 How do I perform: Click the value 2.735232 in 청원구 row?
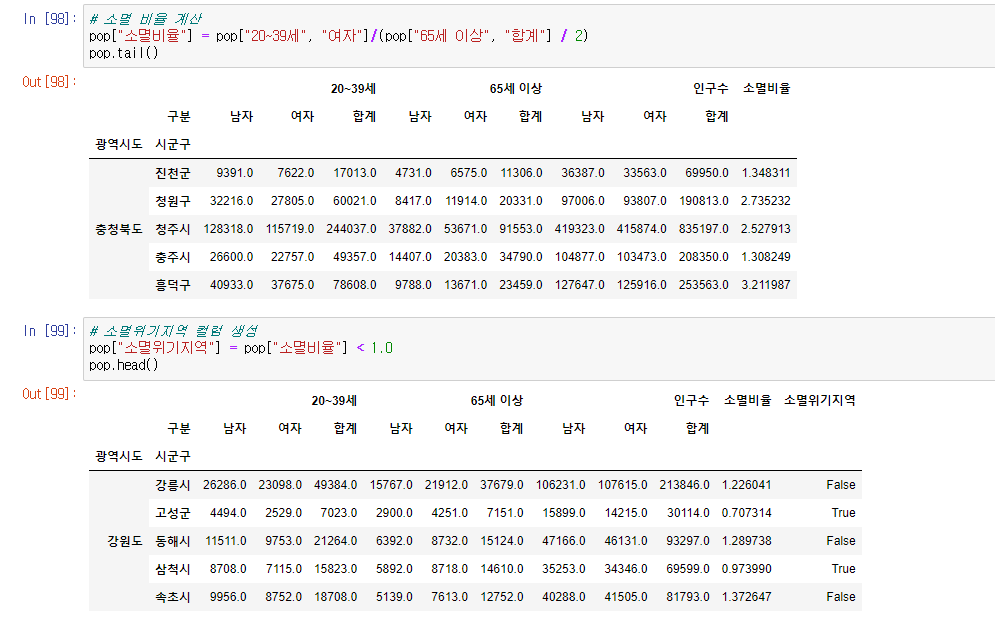(766, 201)
